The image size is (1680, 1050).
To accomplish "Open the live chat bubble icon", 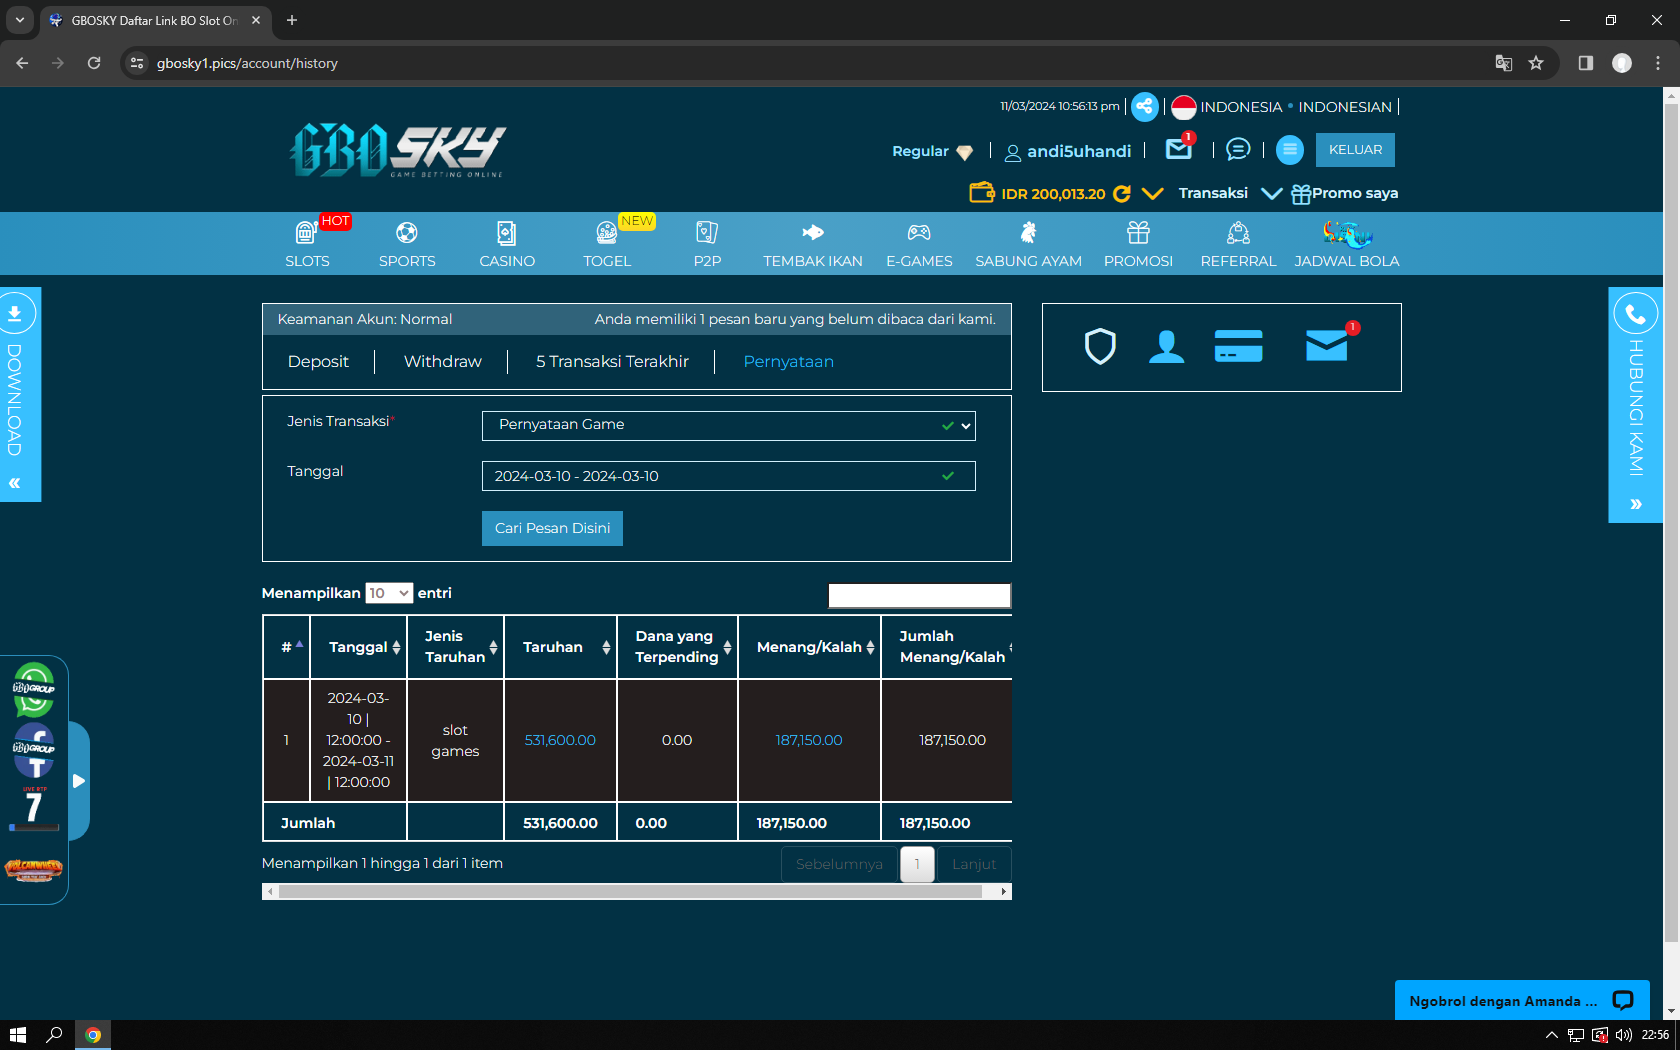I will point(1238,150).
